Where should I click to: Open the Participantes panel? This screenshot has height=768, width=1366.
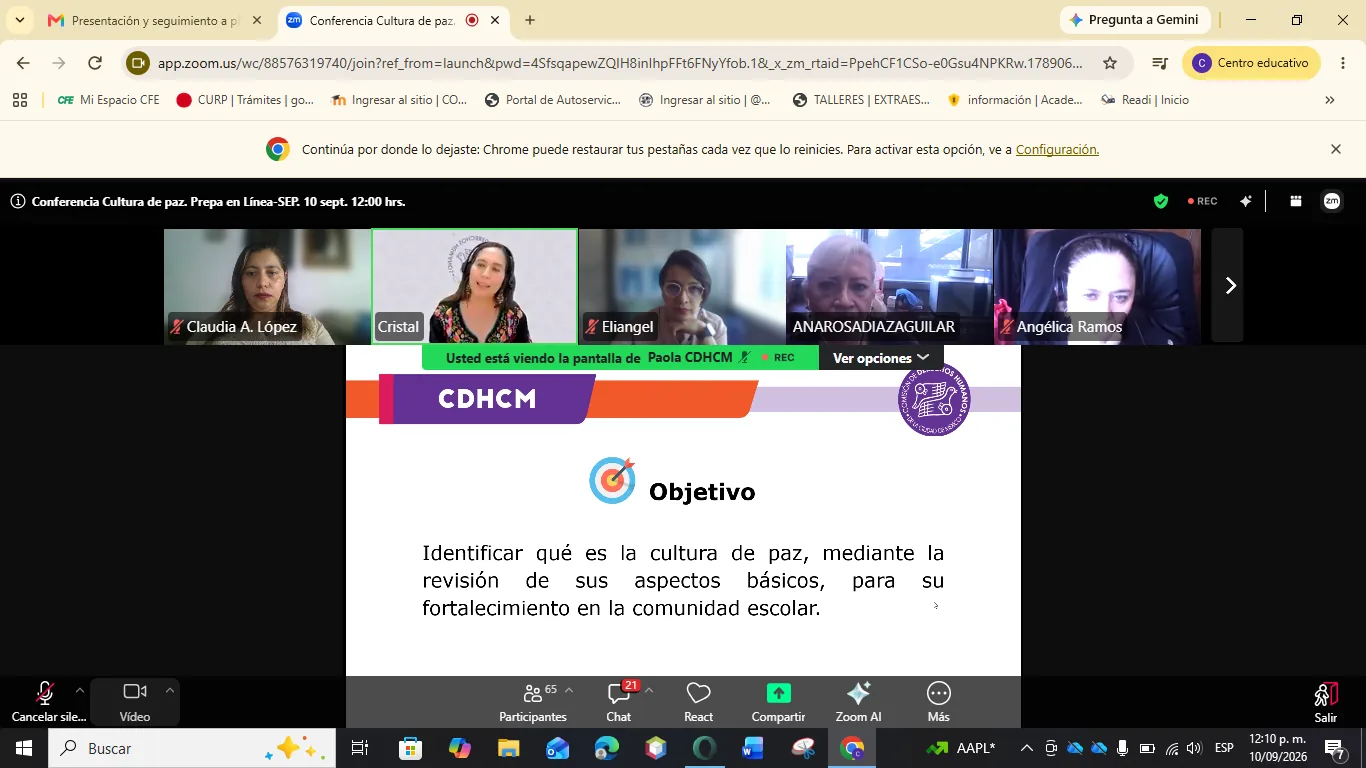533,703
